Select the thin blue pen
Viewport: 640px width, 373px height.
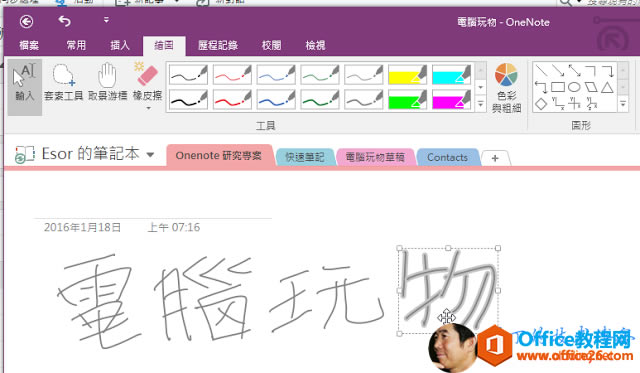coord(276,75)
